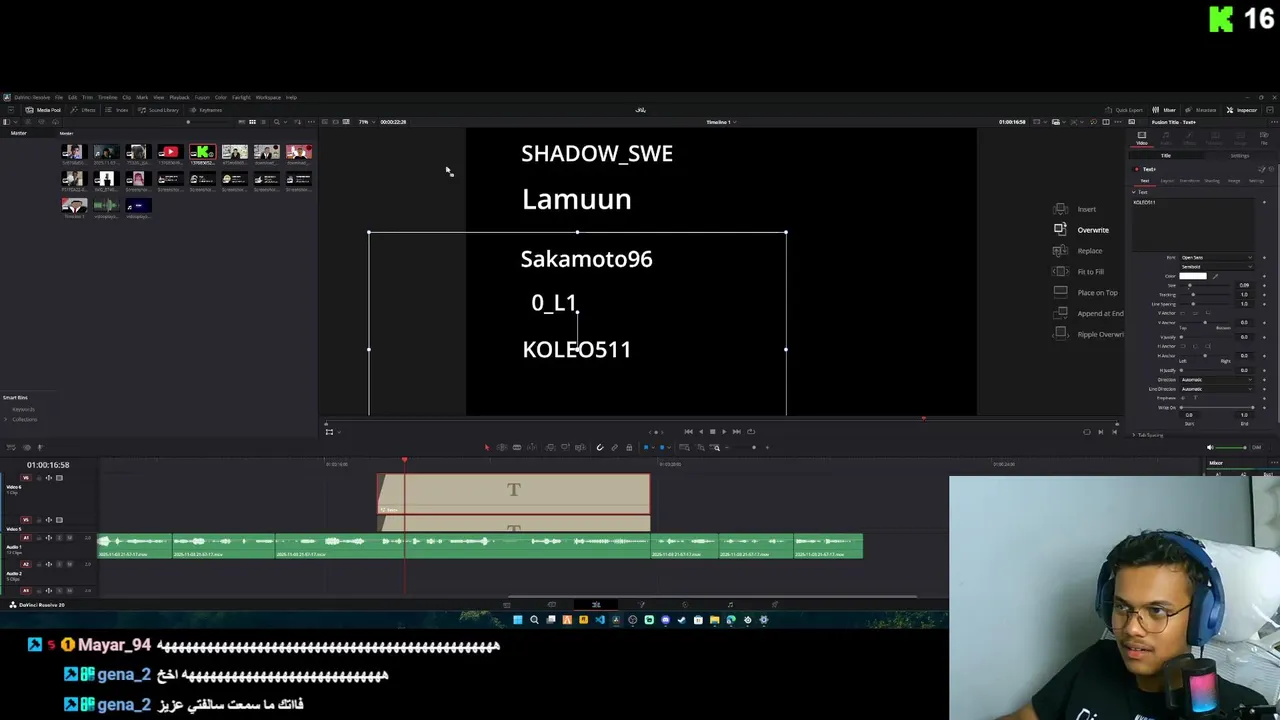Image resolution: width=1280 pixels, height=720 pixels.
Task: Open Windows taskbar search
Action: [x=534, y=620]
